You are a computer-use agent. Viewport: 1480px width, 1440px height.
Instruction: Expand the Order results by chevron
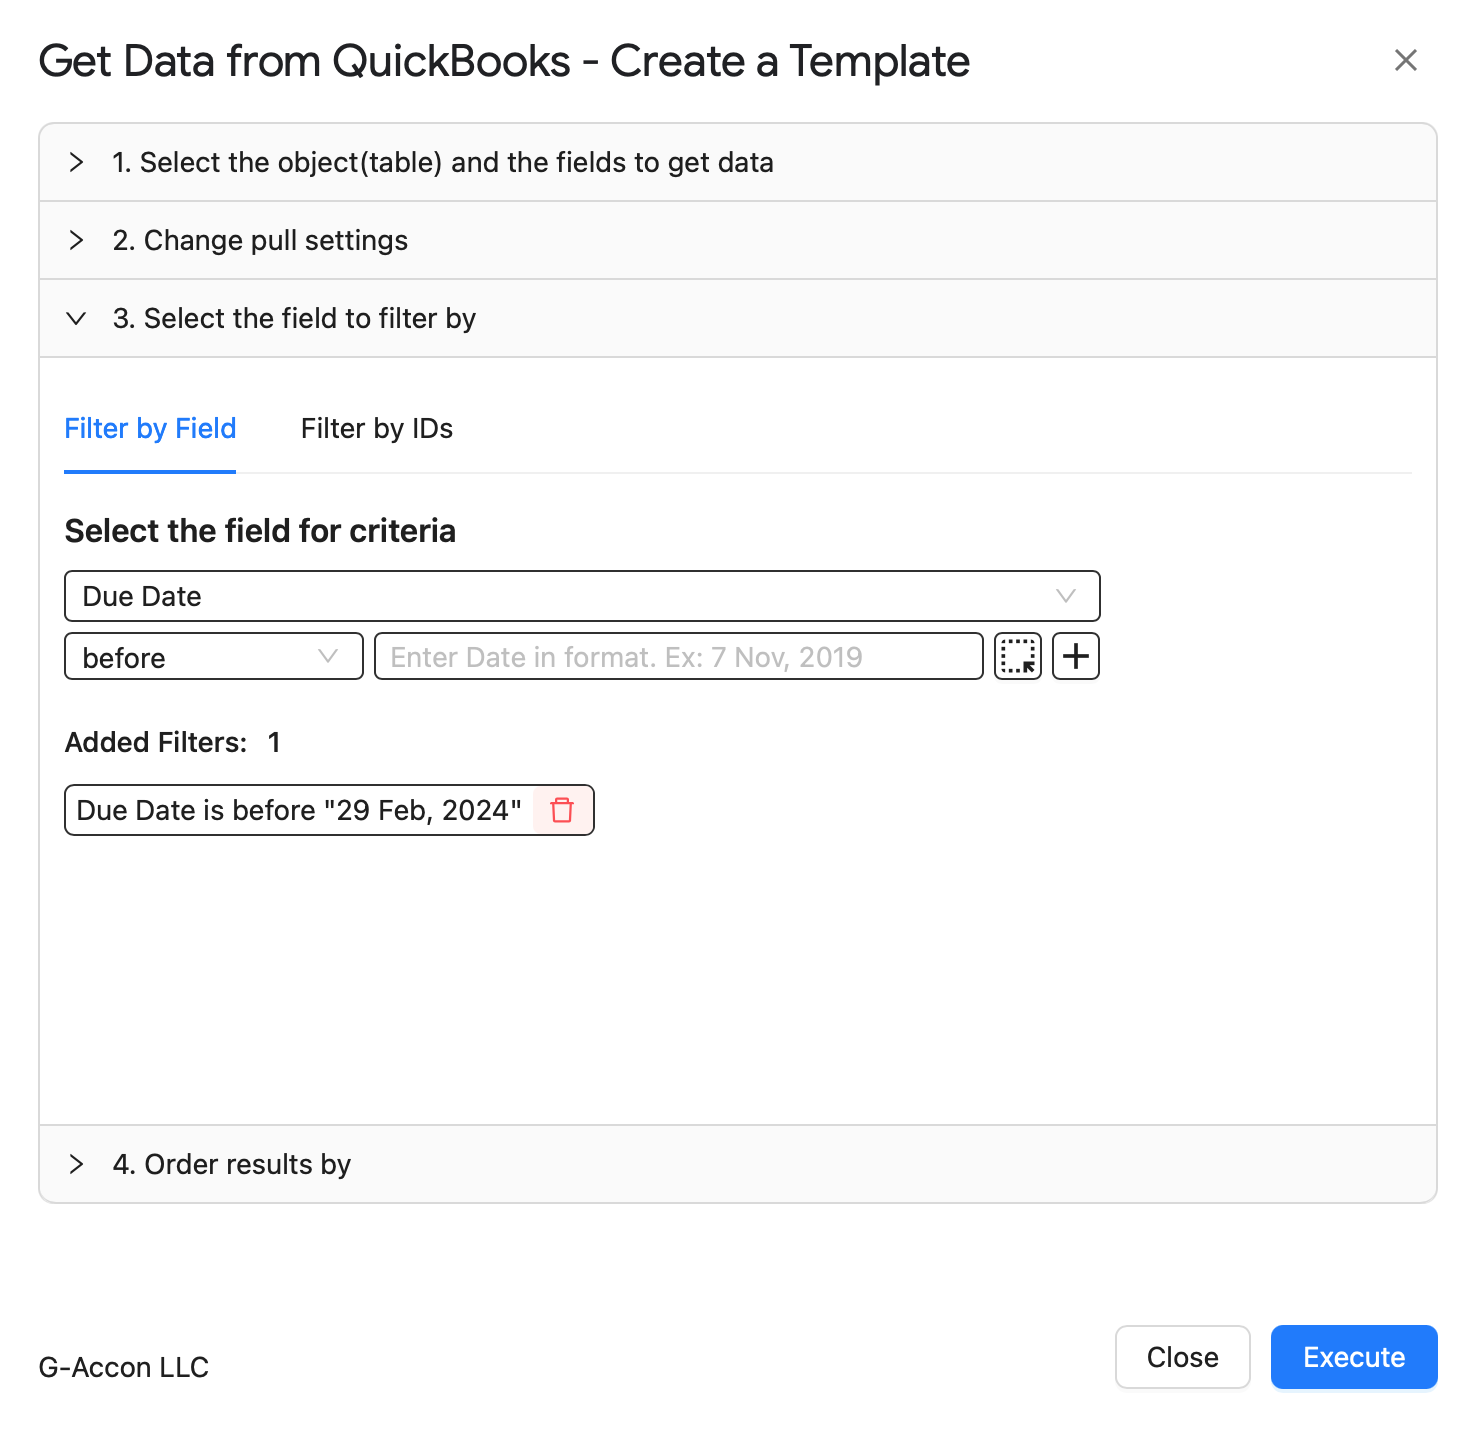pos(76,1165)
